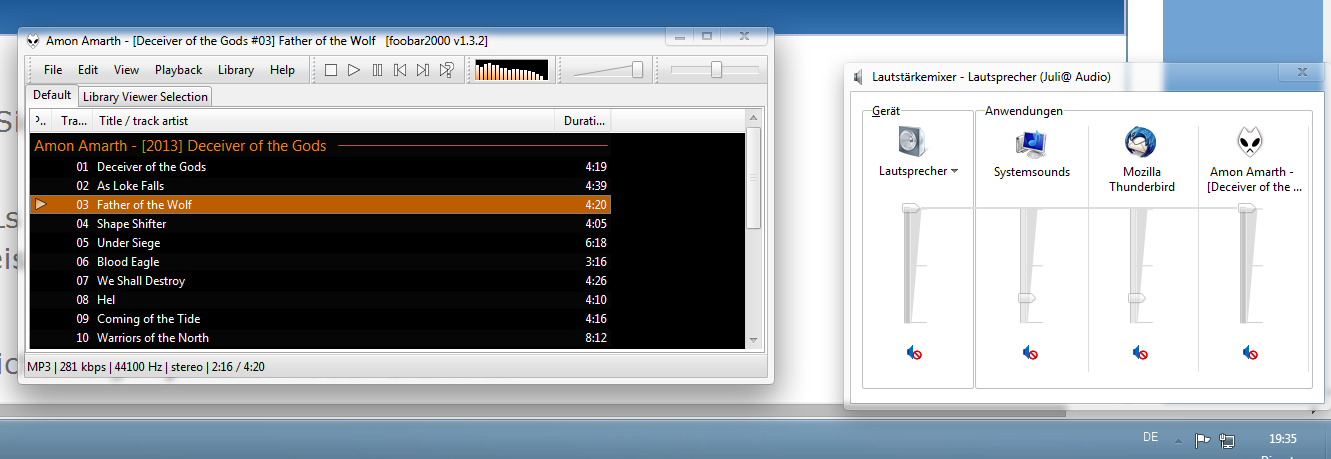Image resolution: width=1331 pixels, height=459 pixels.
Task: Skip to the next track
Action: [x=423, y=70]
